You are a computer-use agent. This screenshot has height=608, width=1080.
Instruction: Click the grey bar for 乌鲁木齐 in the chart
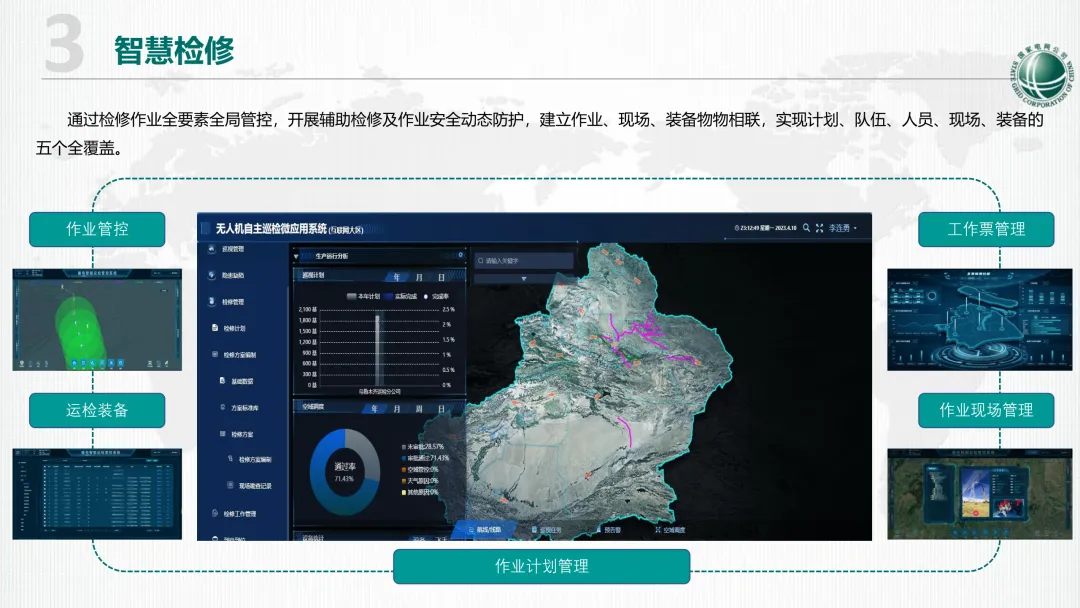tap(378, 349)
